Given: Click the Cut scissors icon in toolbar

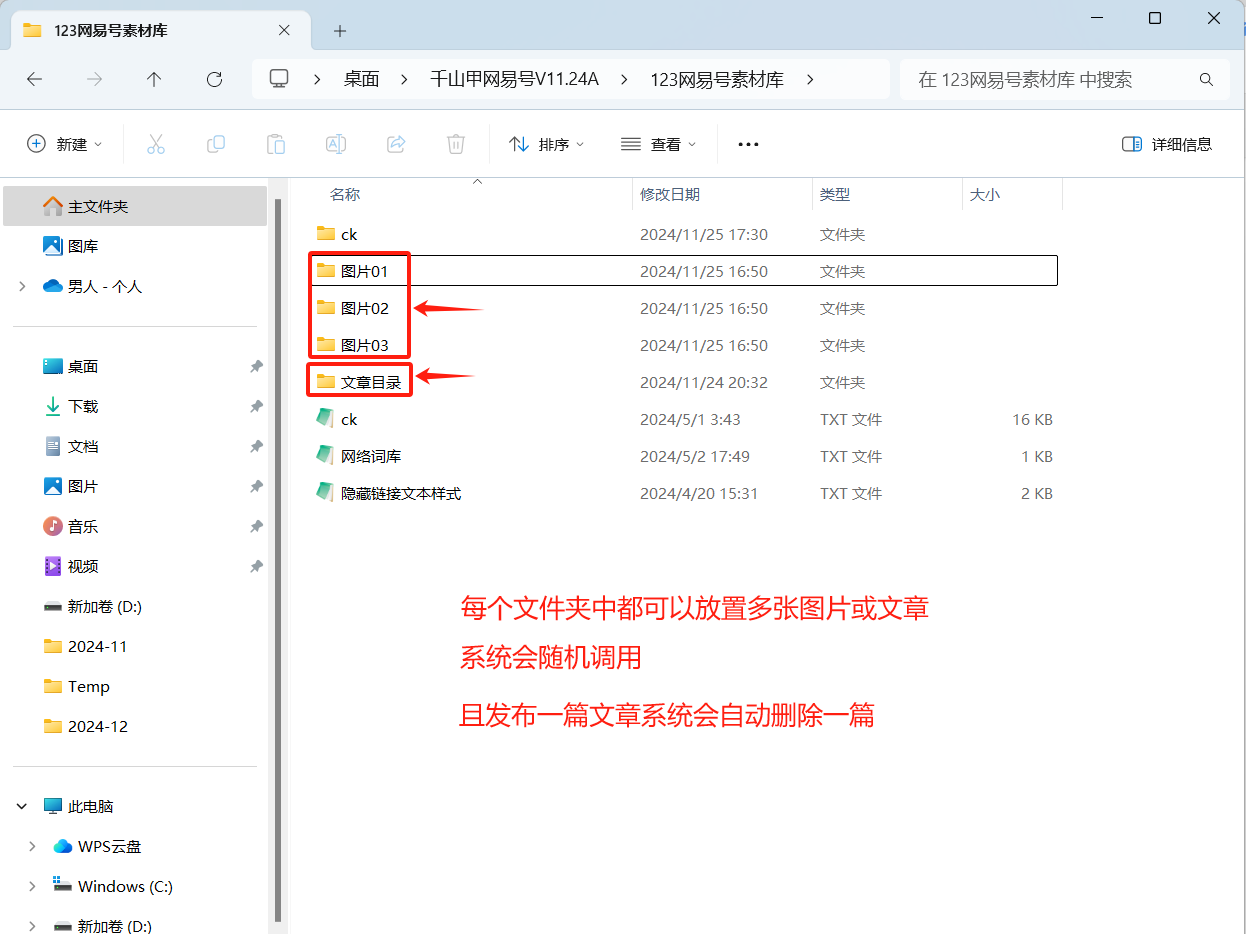Looking at the screenshot, I should pyautogui.click(x=155, y=144).
